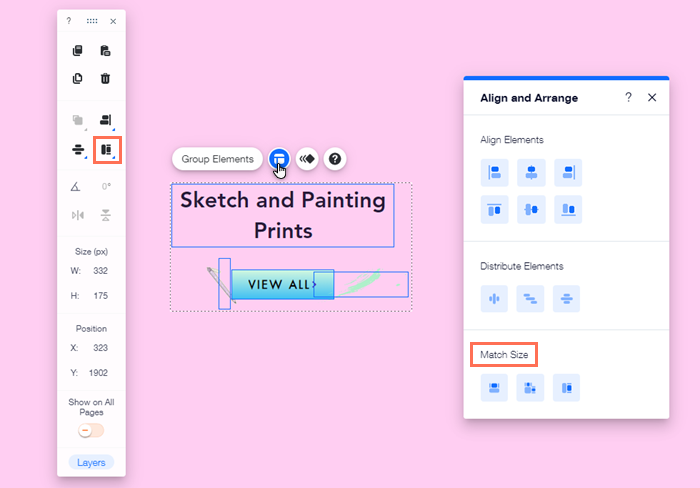This screenshot has width=700, height=488.
Task: Click the Y position value 1902
Action: coord(98,373)
